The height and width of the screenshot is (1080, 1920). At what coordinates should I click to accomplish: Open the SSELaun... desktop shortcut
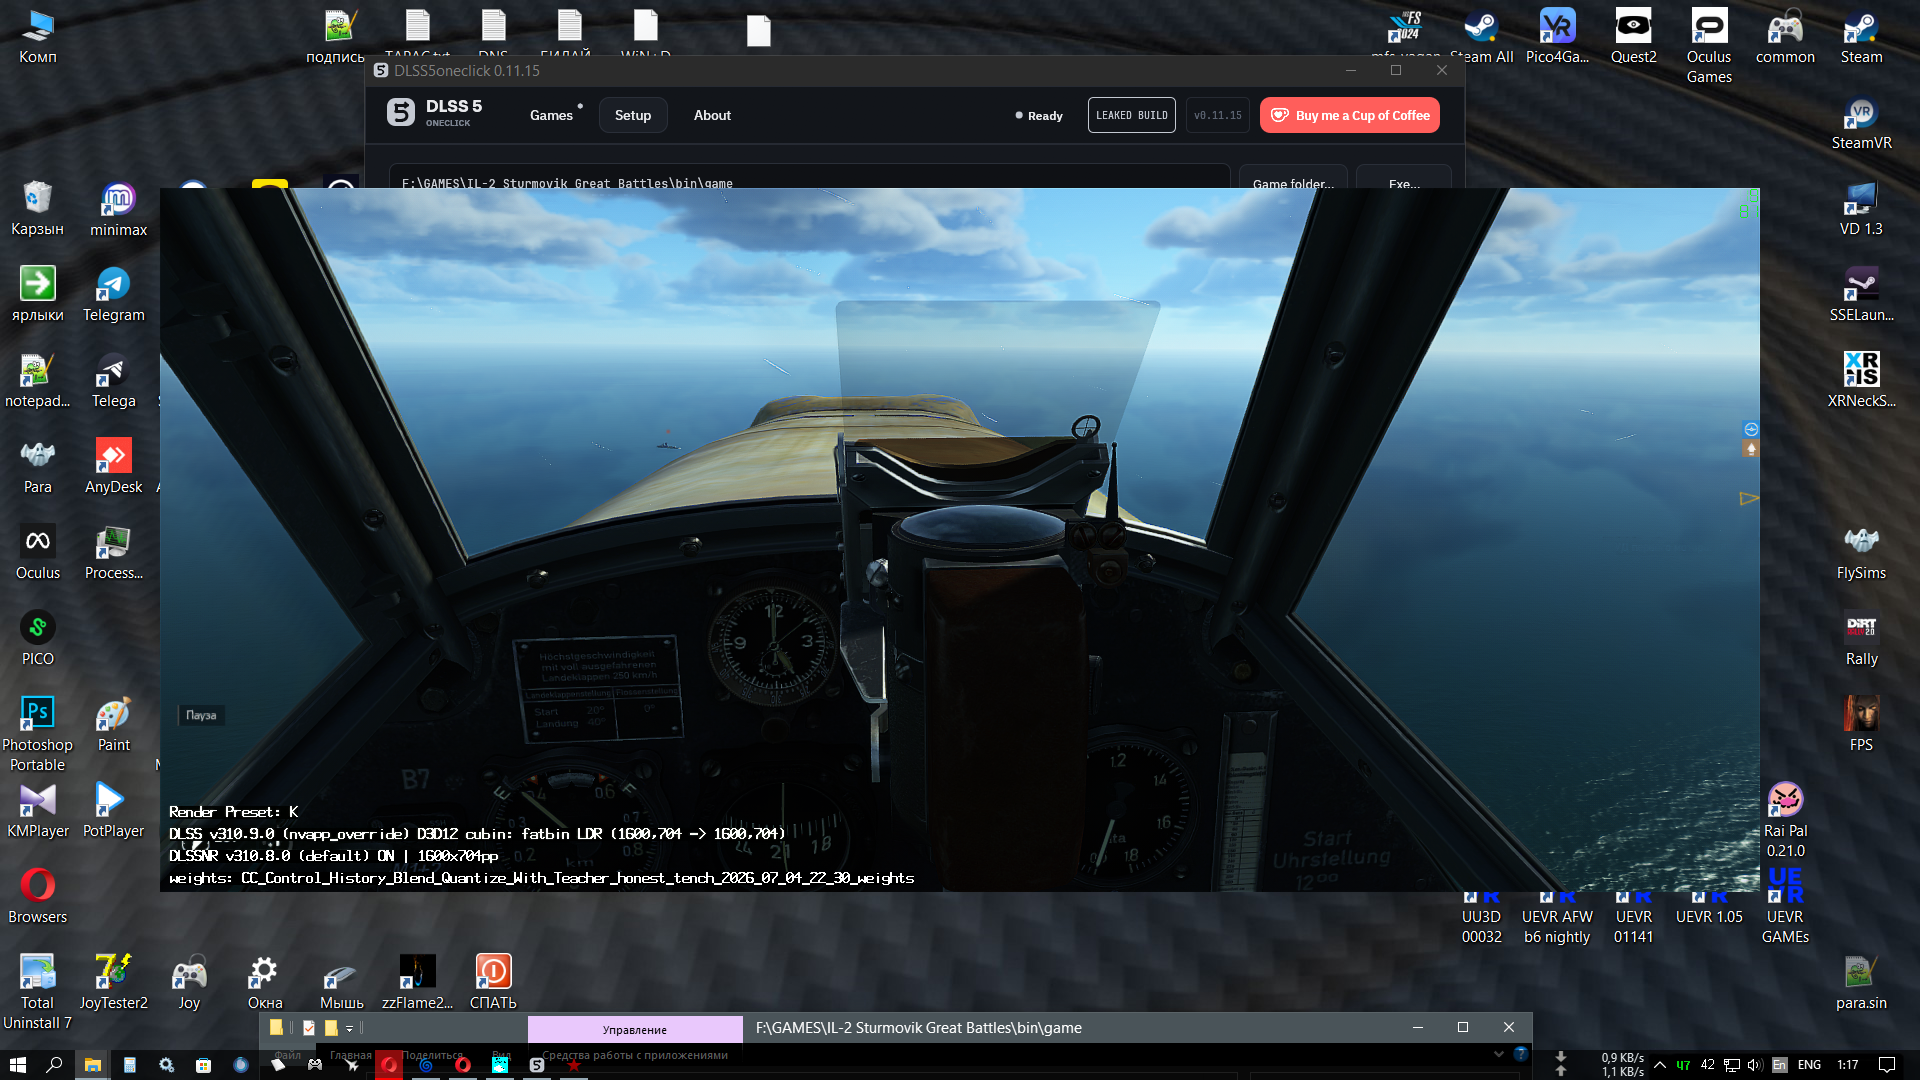1861,295
